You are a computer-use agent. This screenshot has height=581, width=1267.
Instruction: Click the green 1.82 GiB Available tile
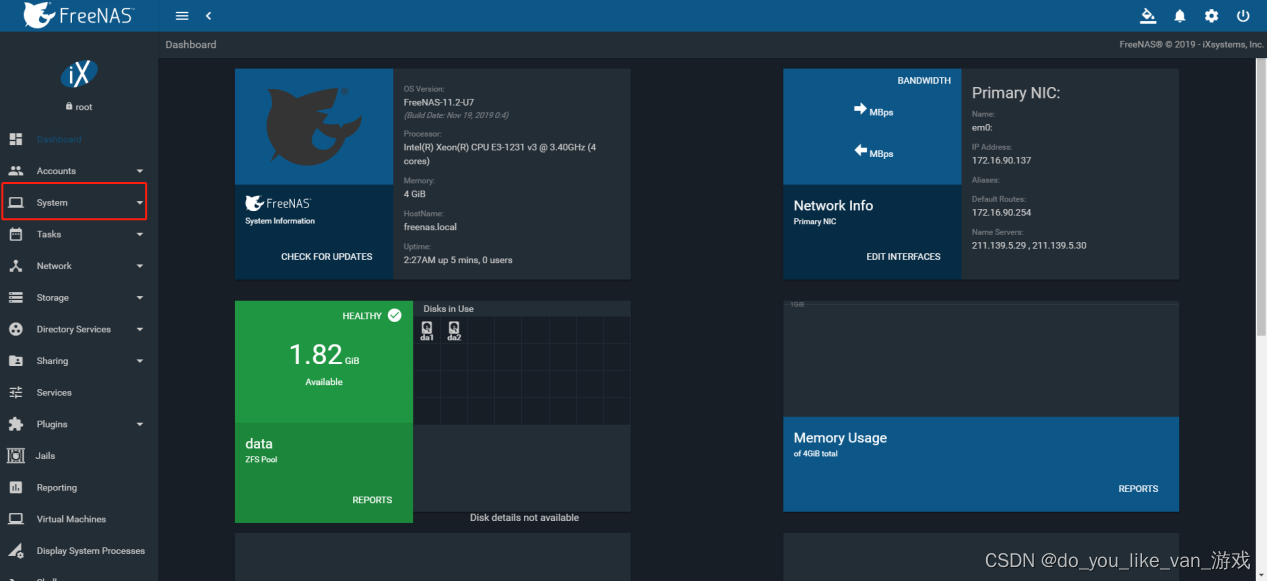tap(324, 362)
